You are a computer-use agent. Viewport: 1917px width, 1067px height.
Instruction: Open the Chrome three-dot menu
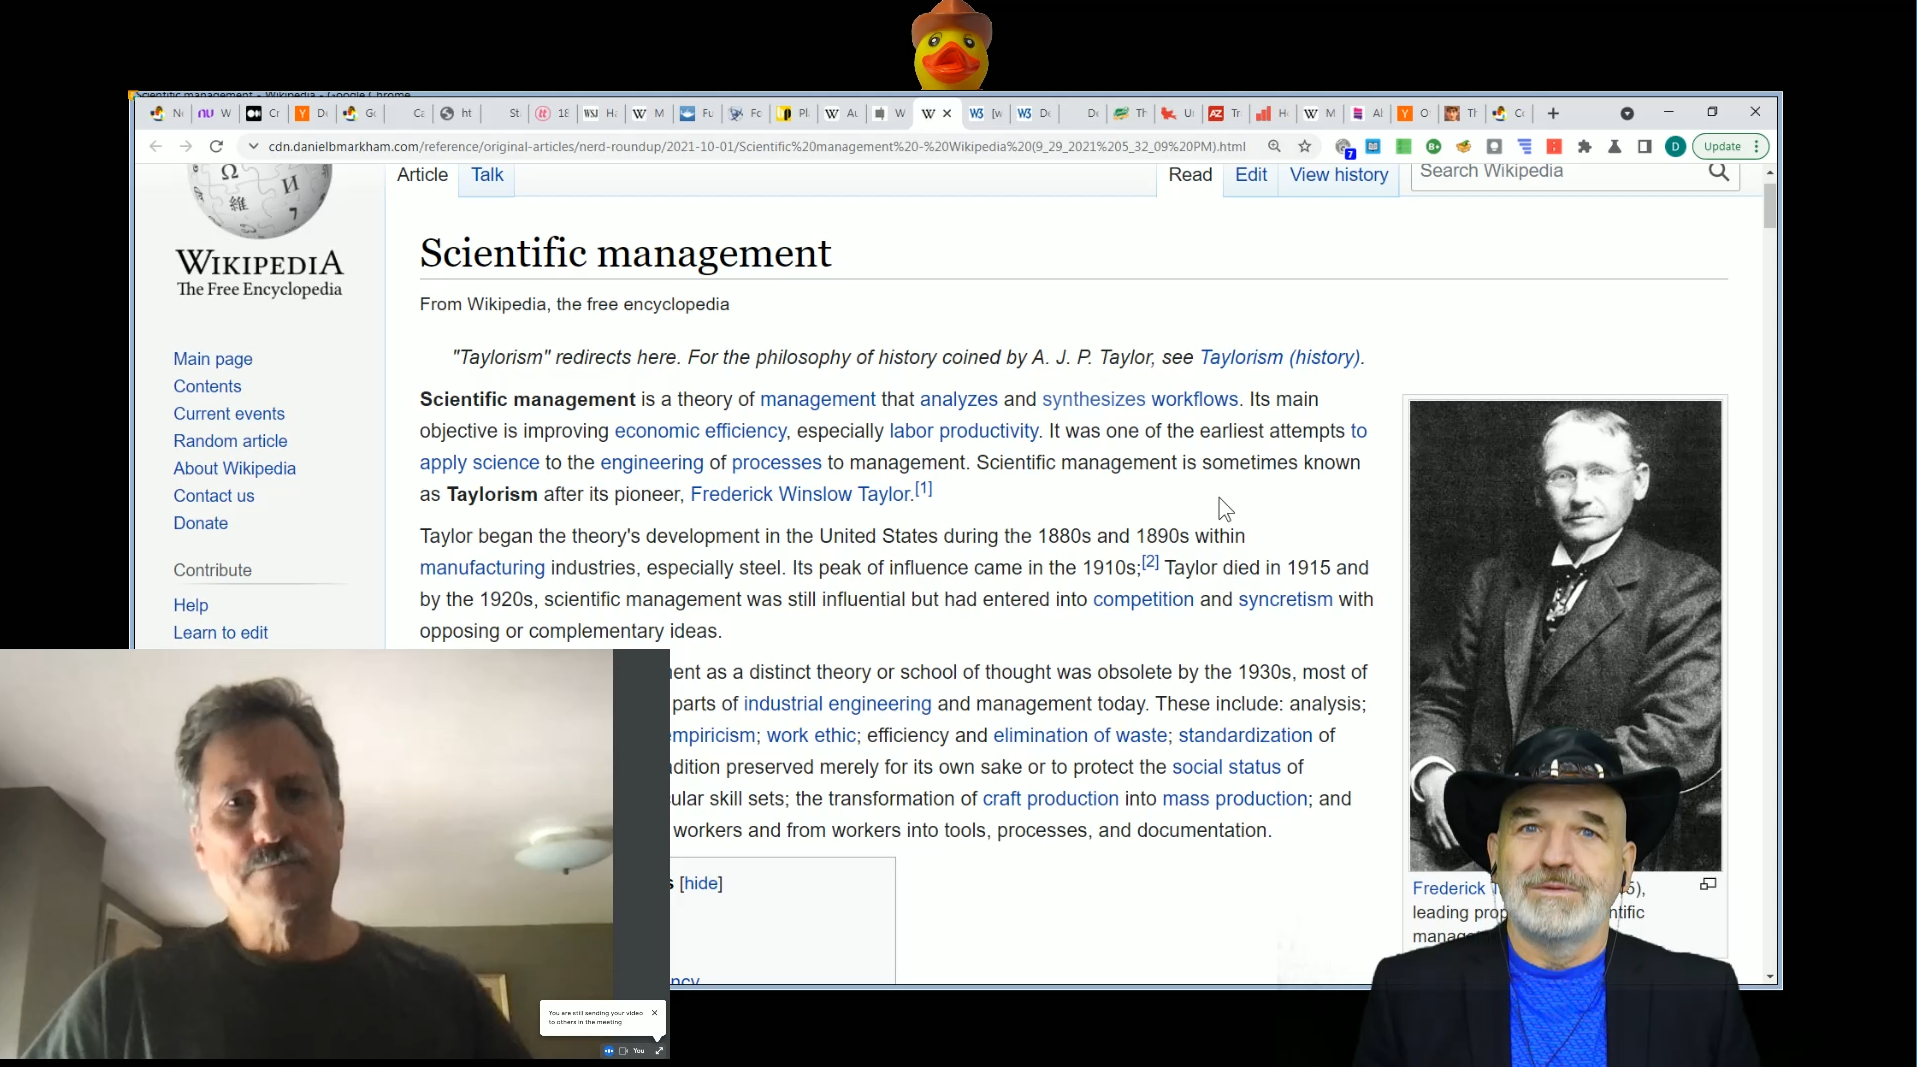[x=1757, y=146]
